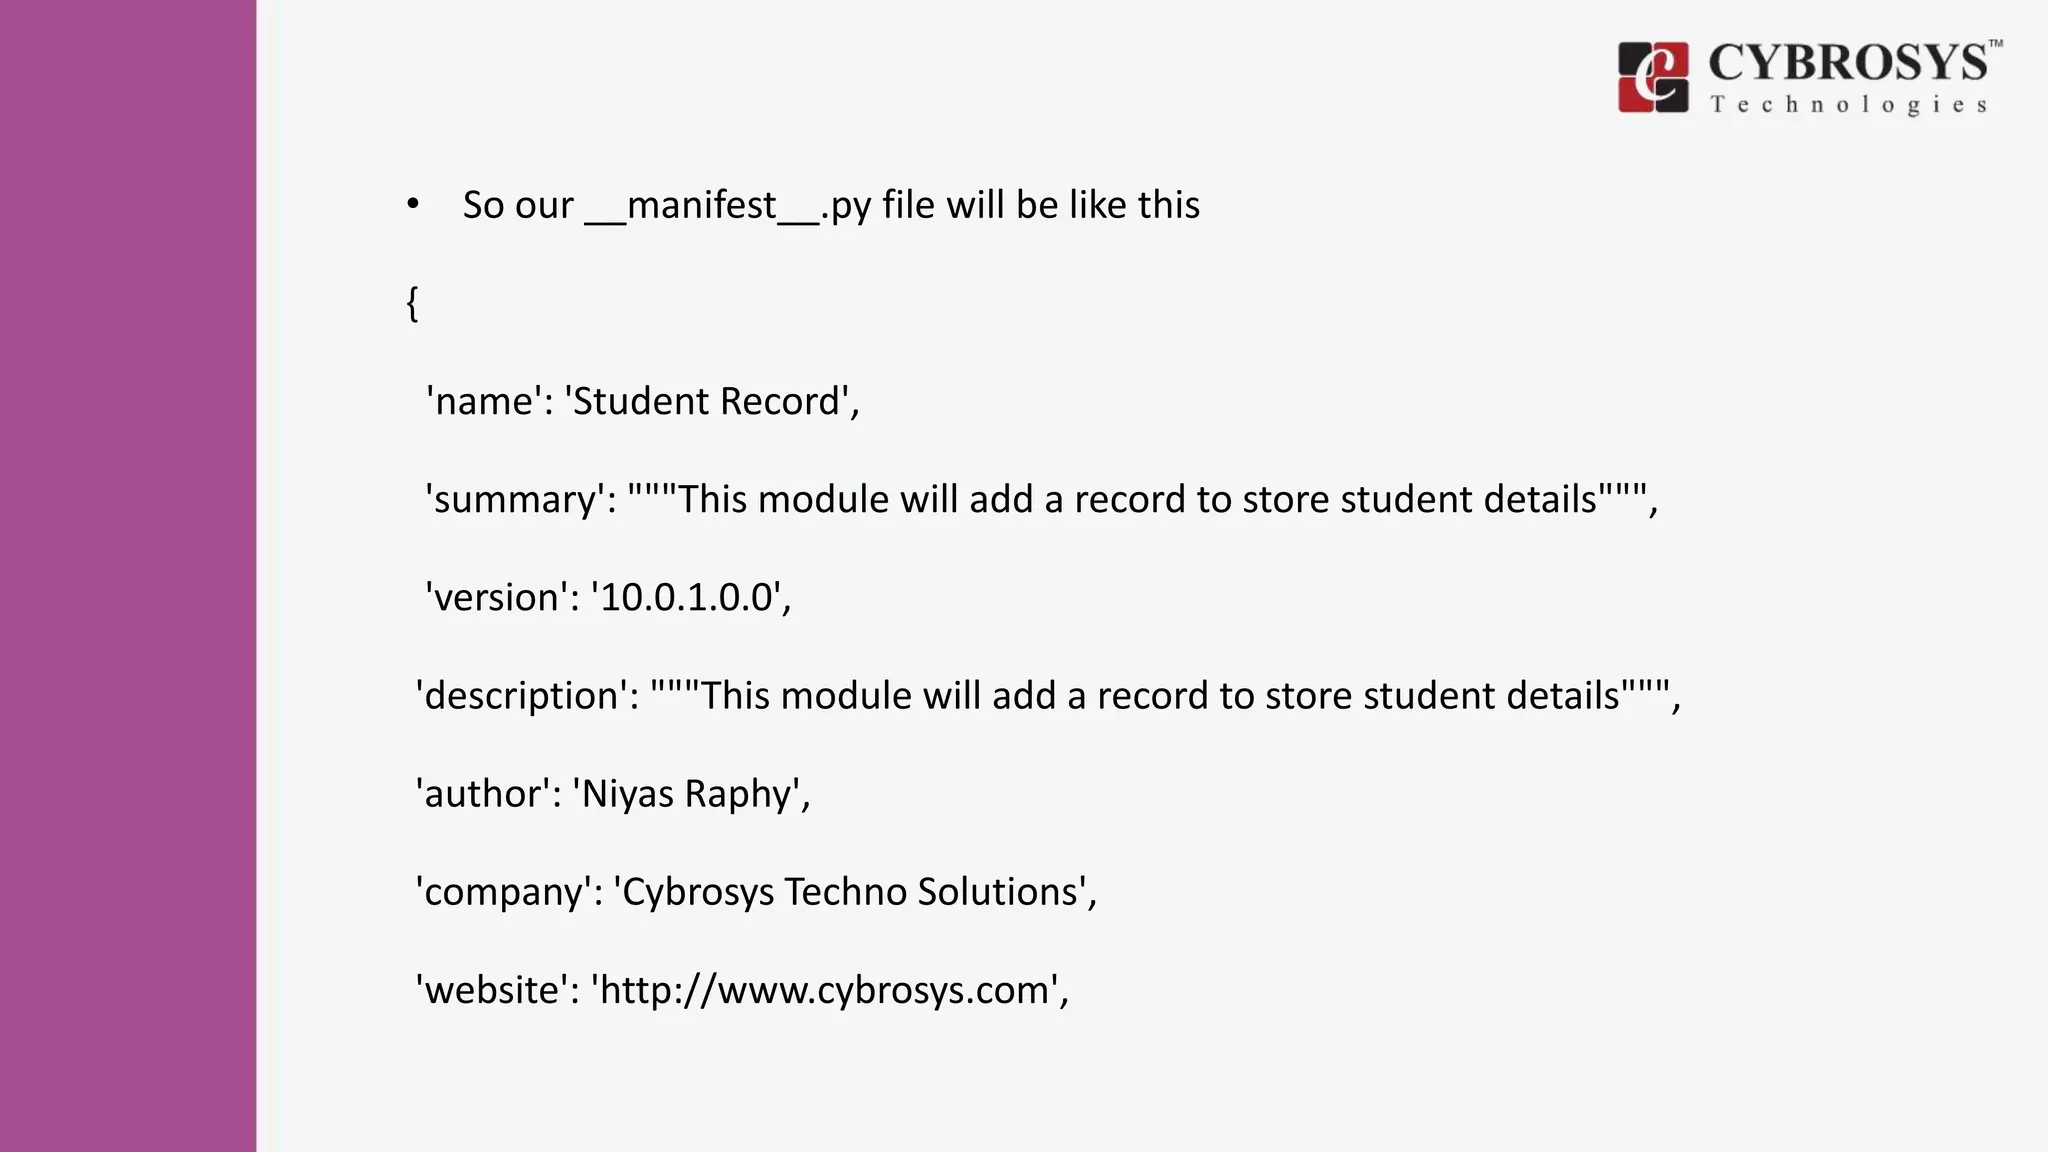Click the phrase 'file will be like this'
This screenshot has height=1152, width=2048.
click(1040, 205)
